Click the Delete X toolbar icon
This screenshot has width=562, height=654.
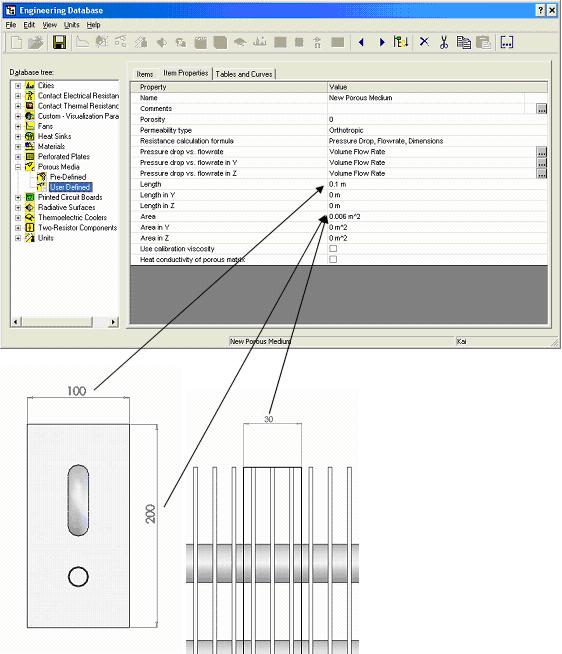(424, 42)
